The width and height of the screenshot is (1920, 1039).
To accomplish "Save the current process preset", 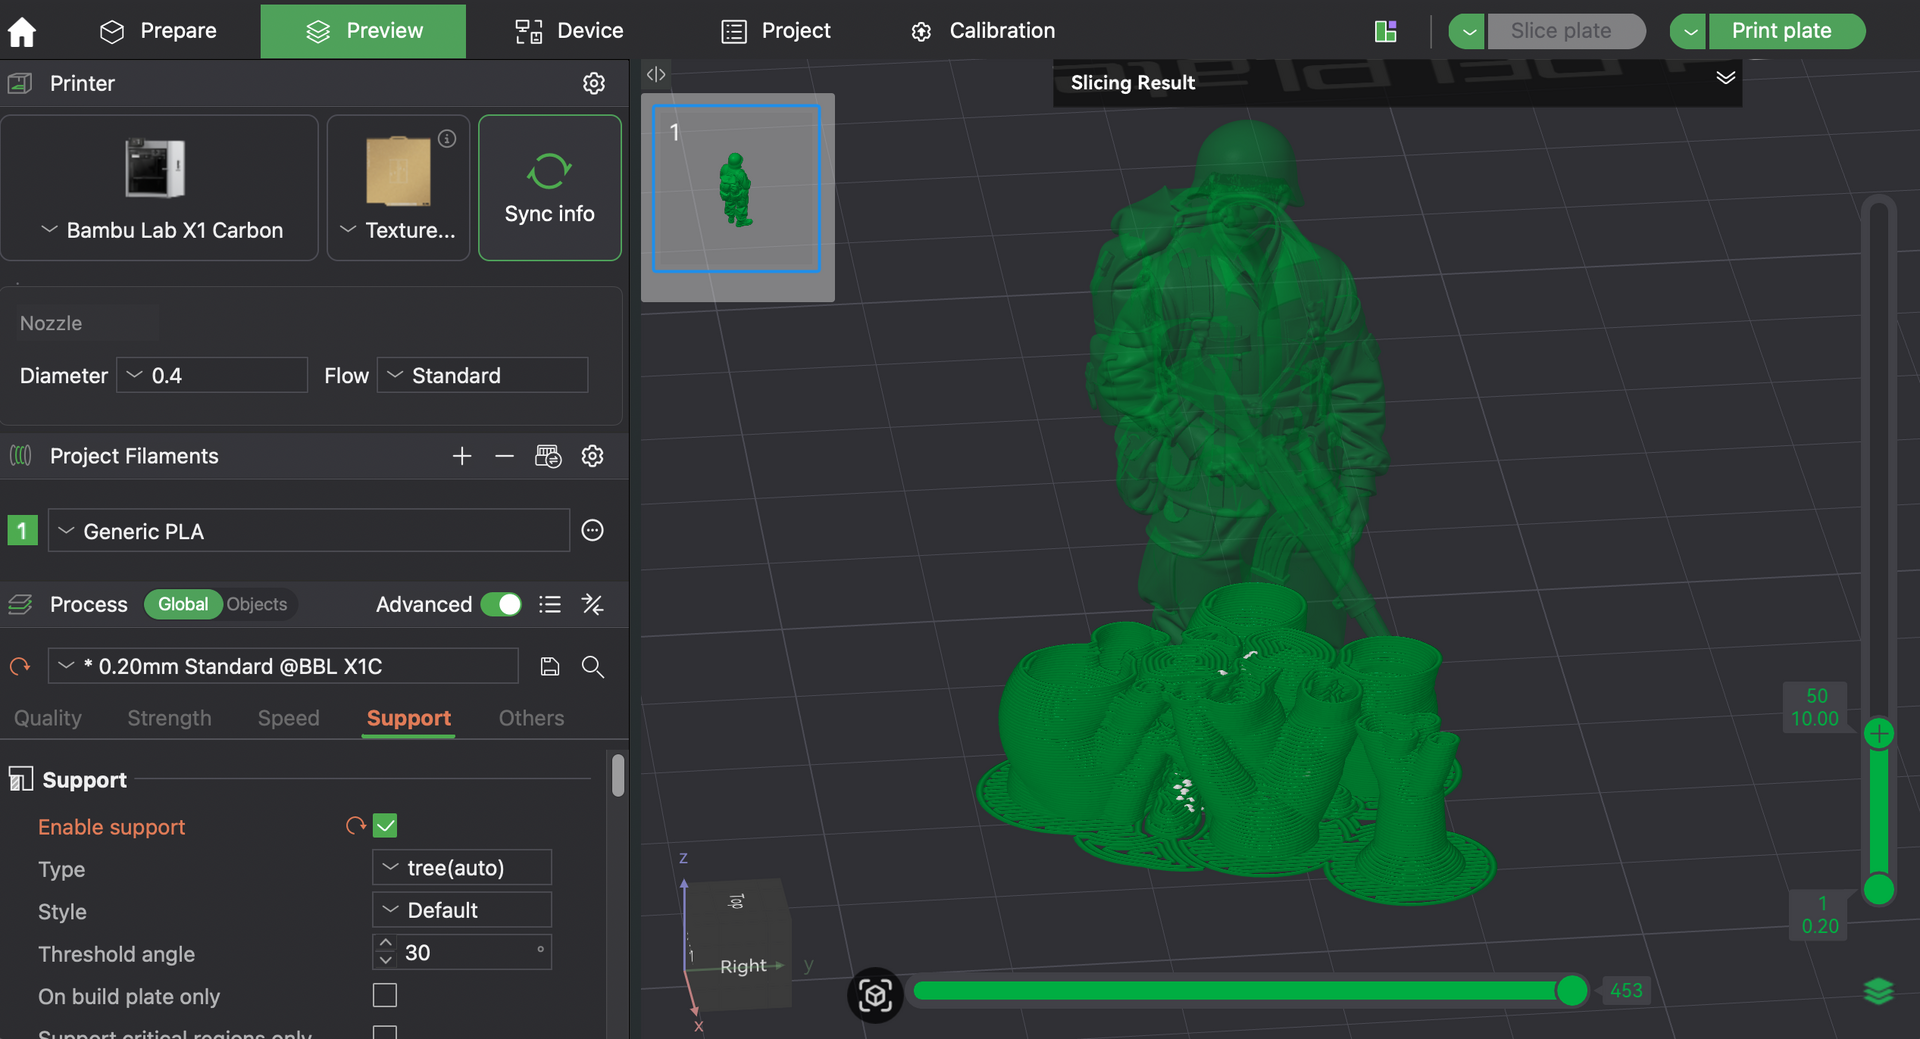I will click(x=550, y=667).
